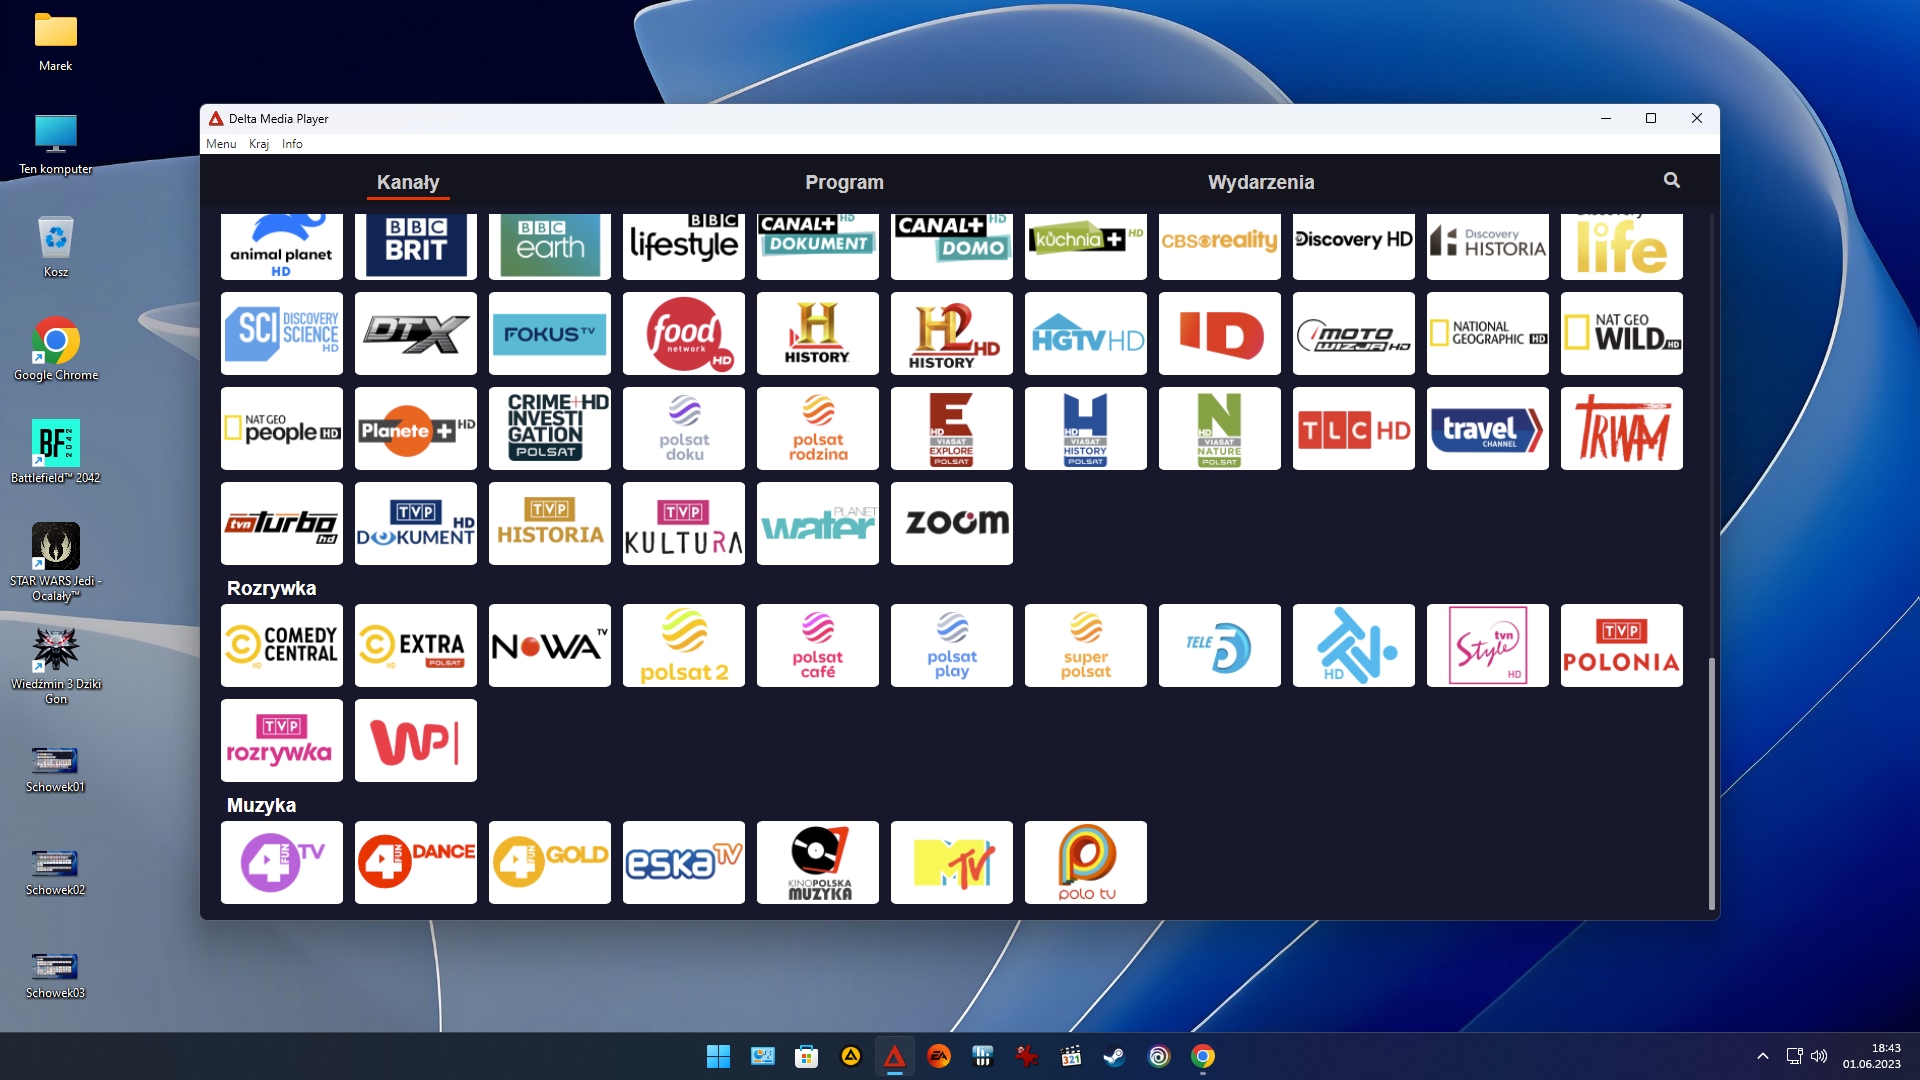Open the HGTV HD channel
Screen dimensions: 1920x1080
[x=1085, y=333]
